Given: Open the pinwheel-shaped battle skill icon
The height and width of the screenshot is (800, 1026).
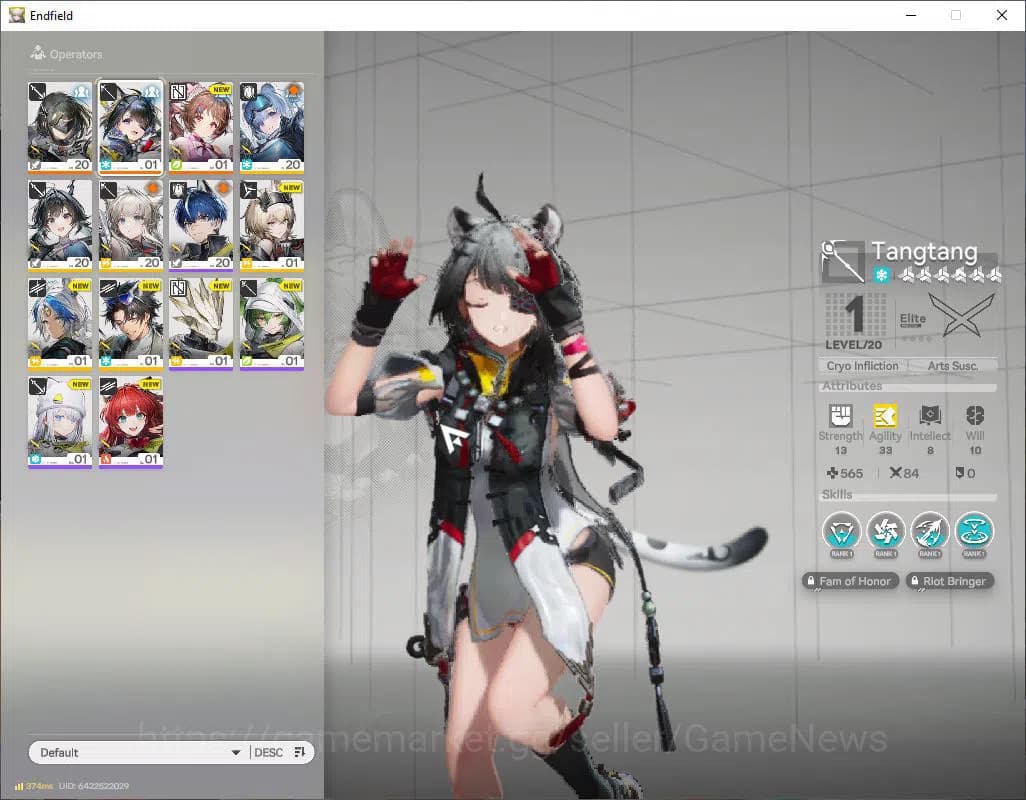Looking at the screenshot, I should point(885,530).
